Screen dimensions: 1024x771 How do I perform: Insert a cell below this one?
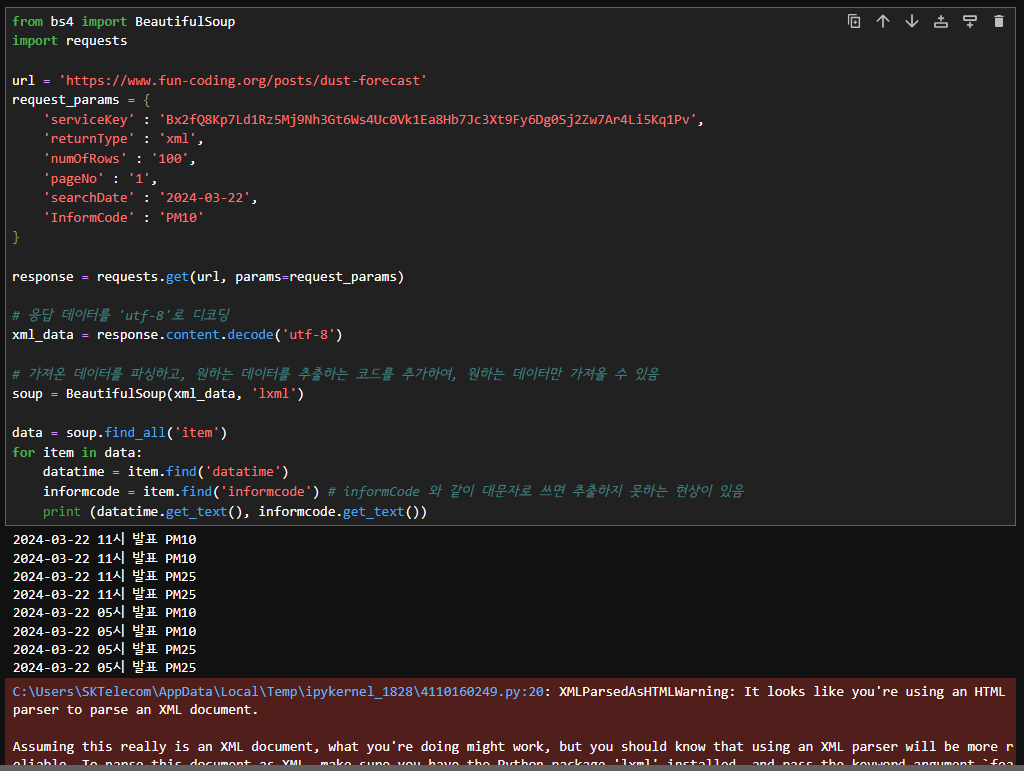pyautogui.click(x=970, y=22)
